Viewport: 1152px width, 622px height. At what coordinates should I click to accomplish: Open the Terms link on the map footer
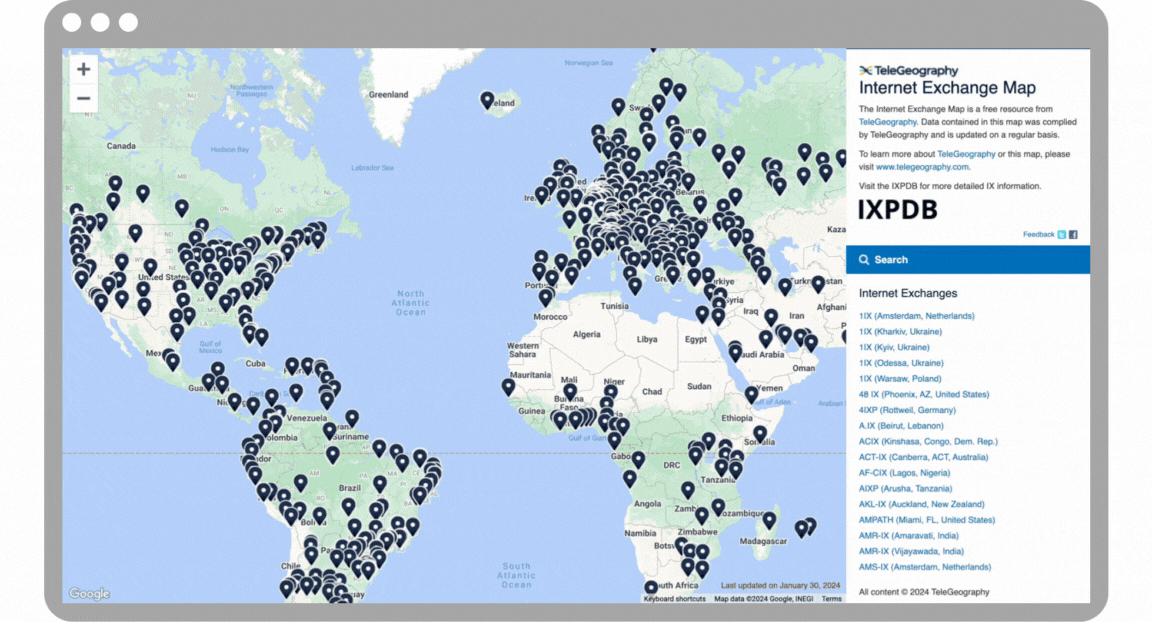(x=831, y=598)
